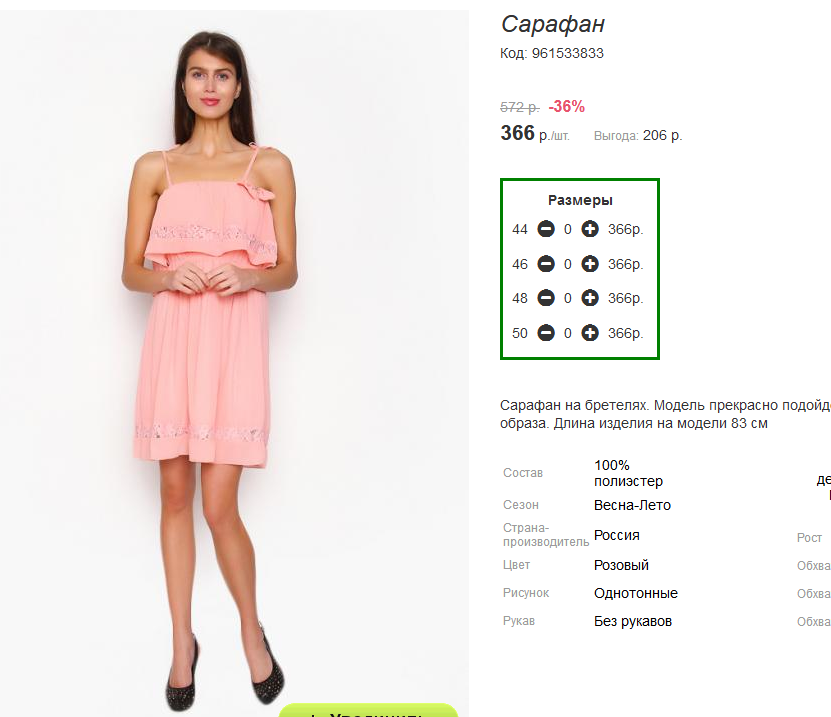
Task: Click the 366р. price for size 46
Action: (x=625, y=264)
